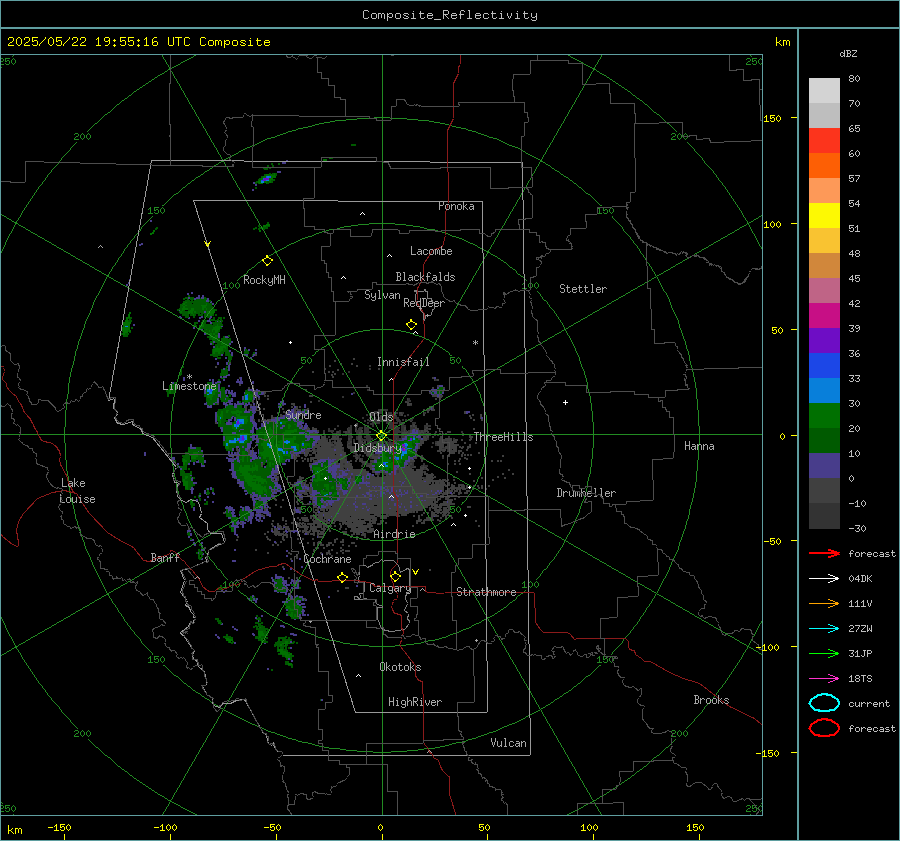
Task: Click the Sylvan label
Action: (x=382, y=295)
